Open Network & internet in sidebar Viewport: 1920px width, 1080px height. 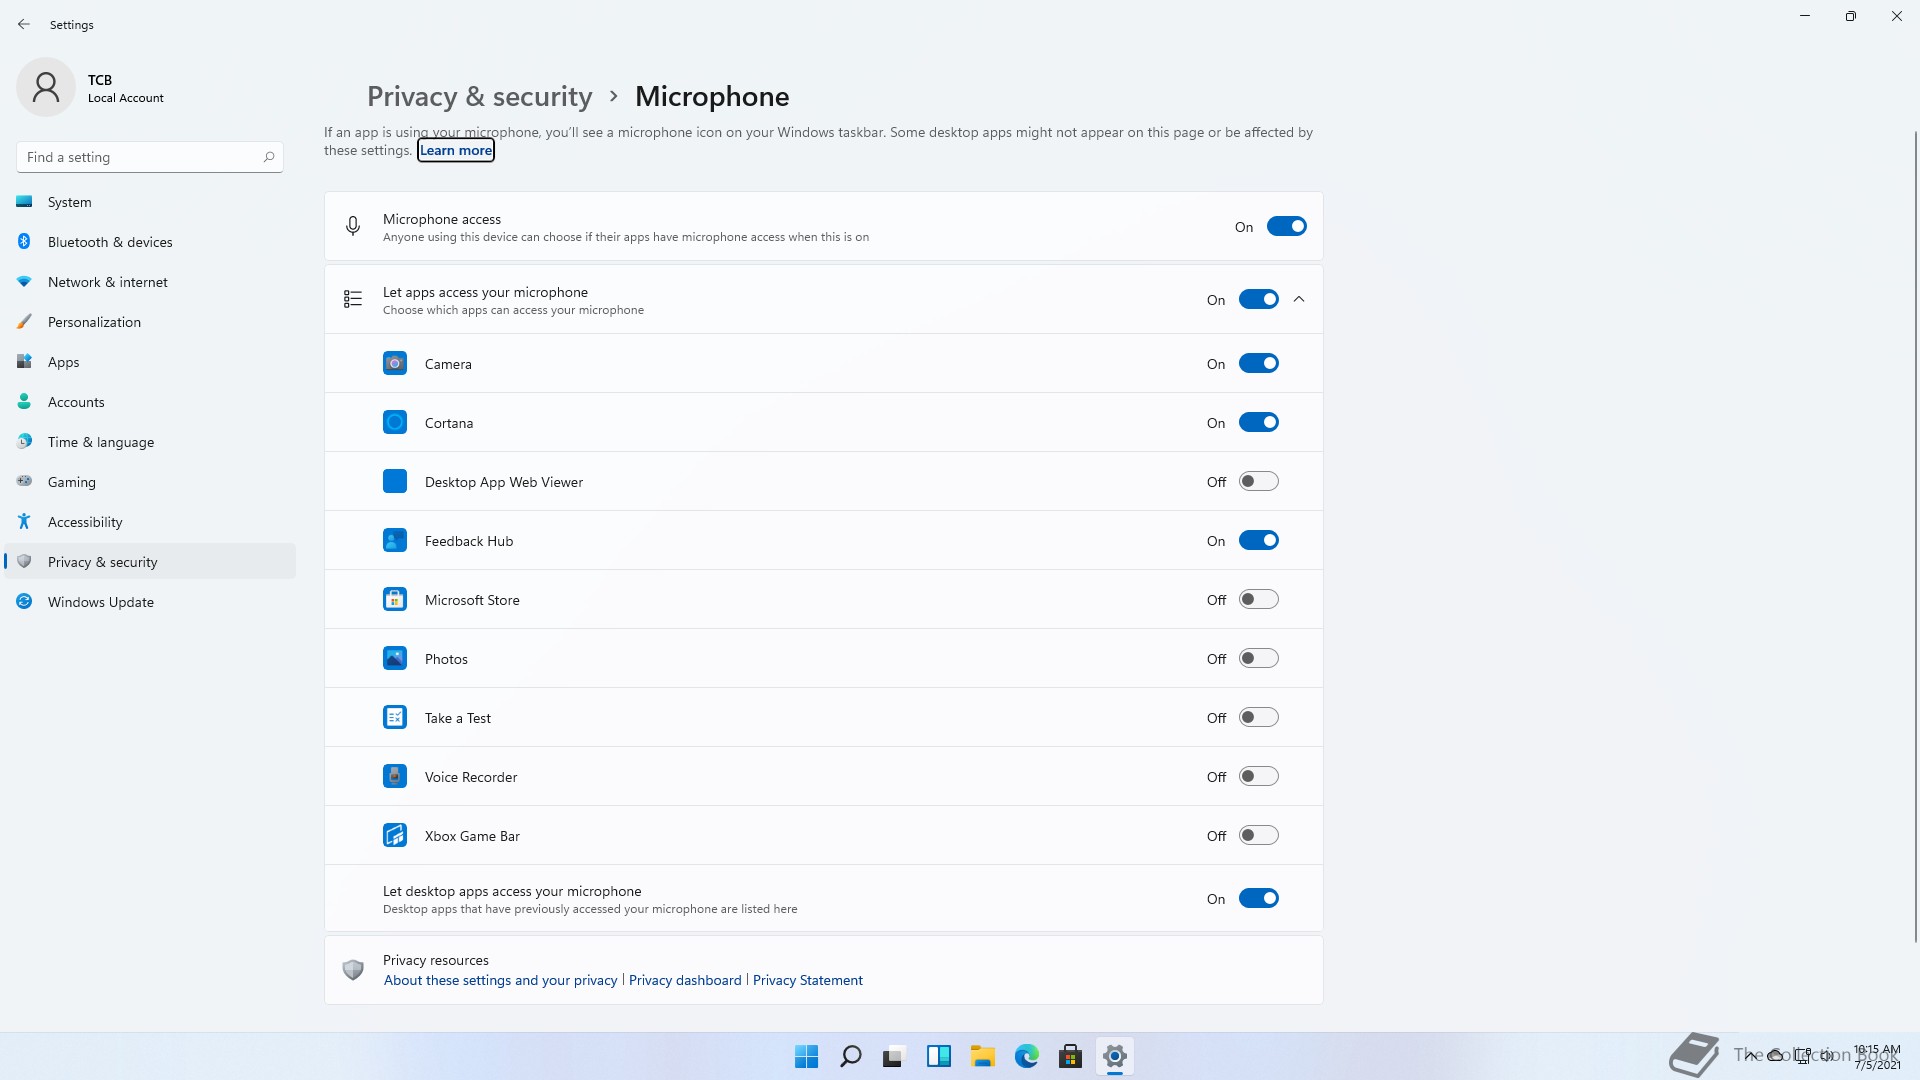(150, 282)
